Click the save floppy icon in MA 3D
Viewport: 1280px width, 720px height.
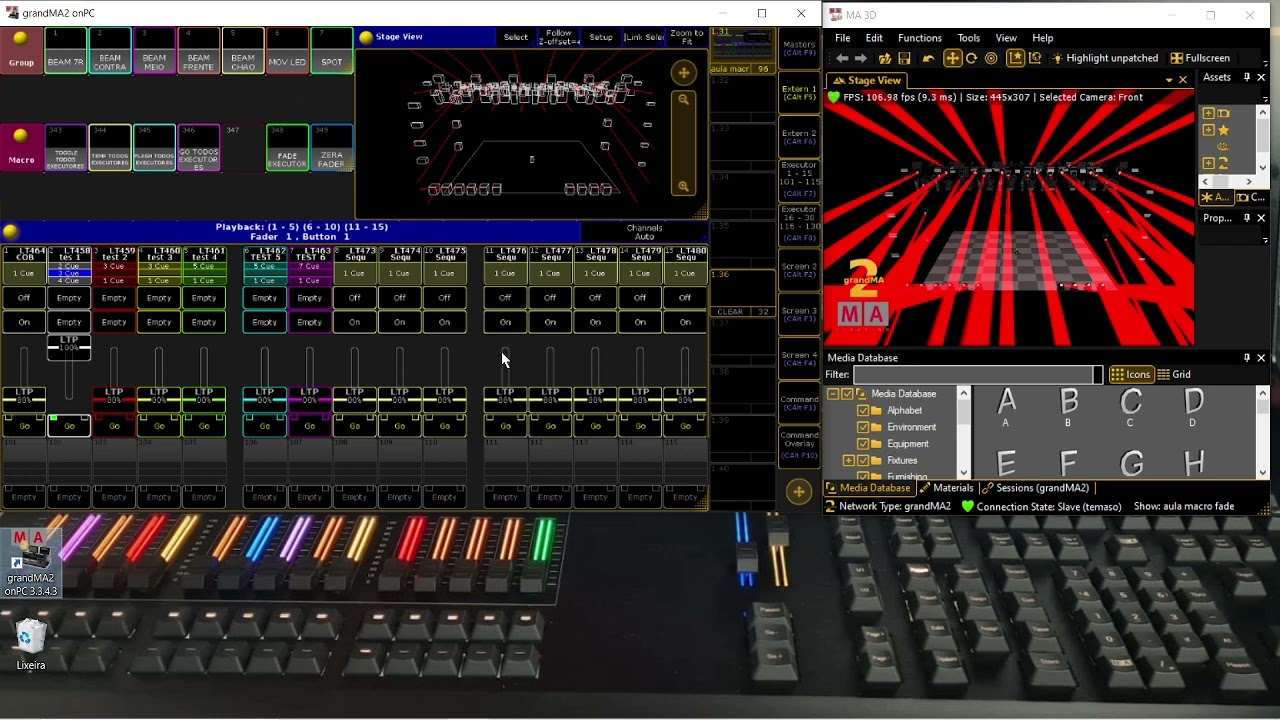(904, 58)
